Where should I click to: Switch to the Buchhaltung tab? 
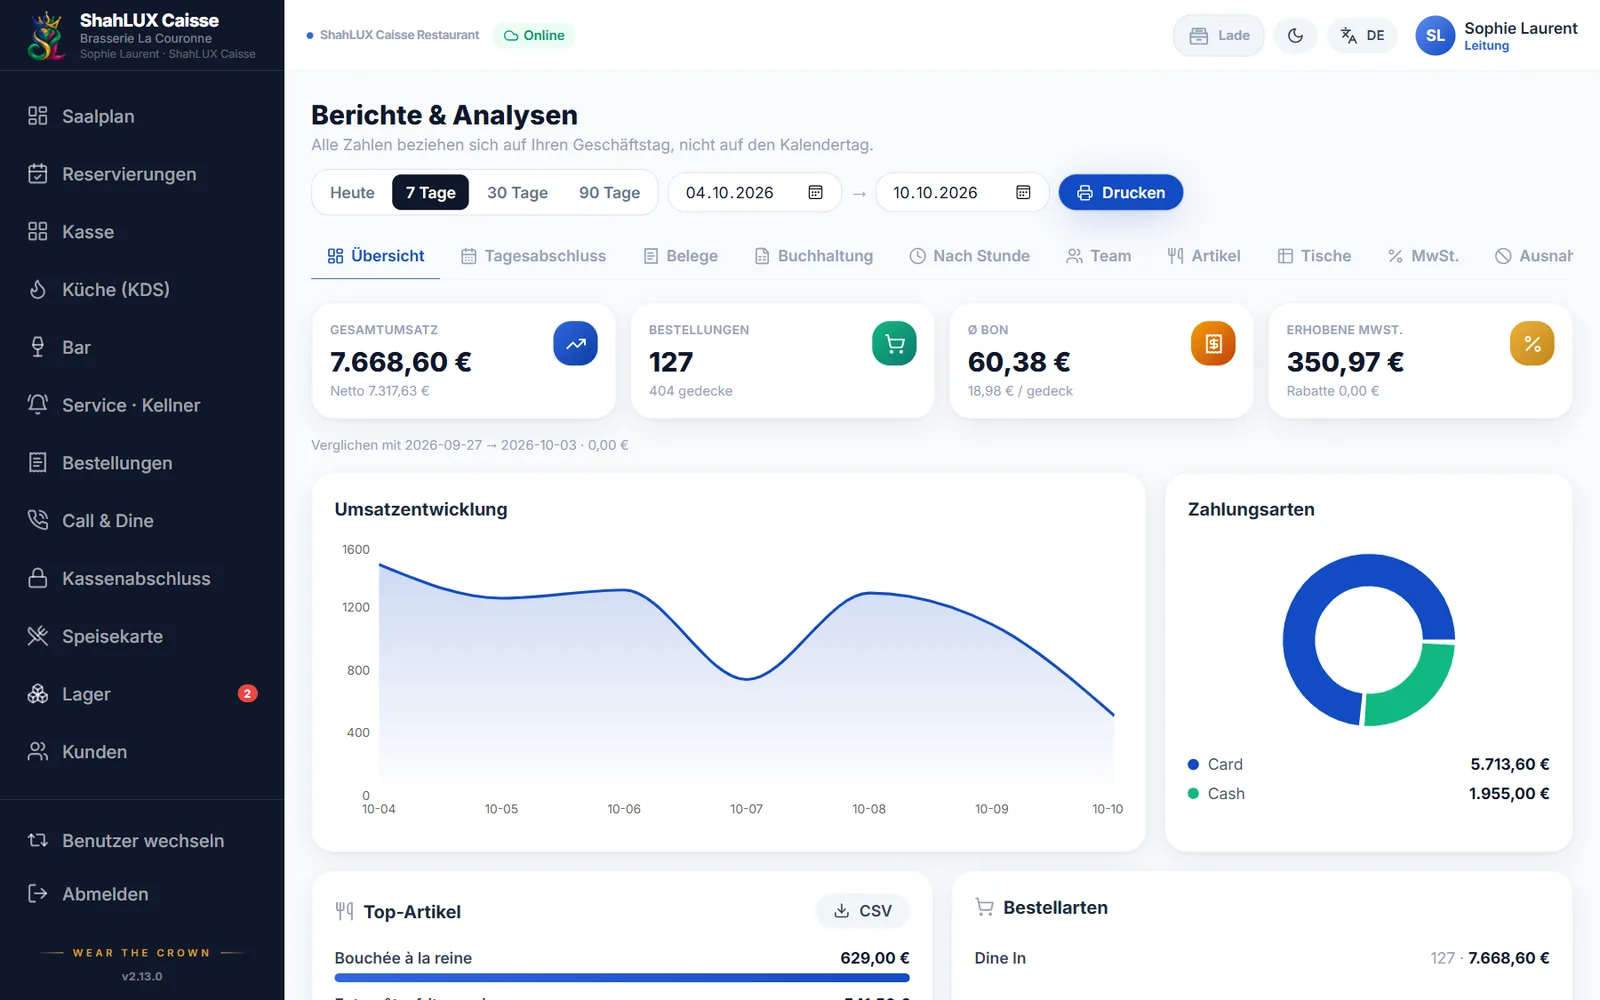coord(813,256)
